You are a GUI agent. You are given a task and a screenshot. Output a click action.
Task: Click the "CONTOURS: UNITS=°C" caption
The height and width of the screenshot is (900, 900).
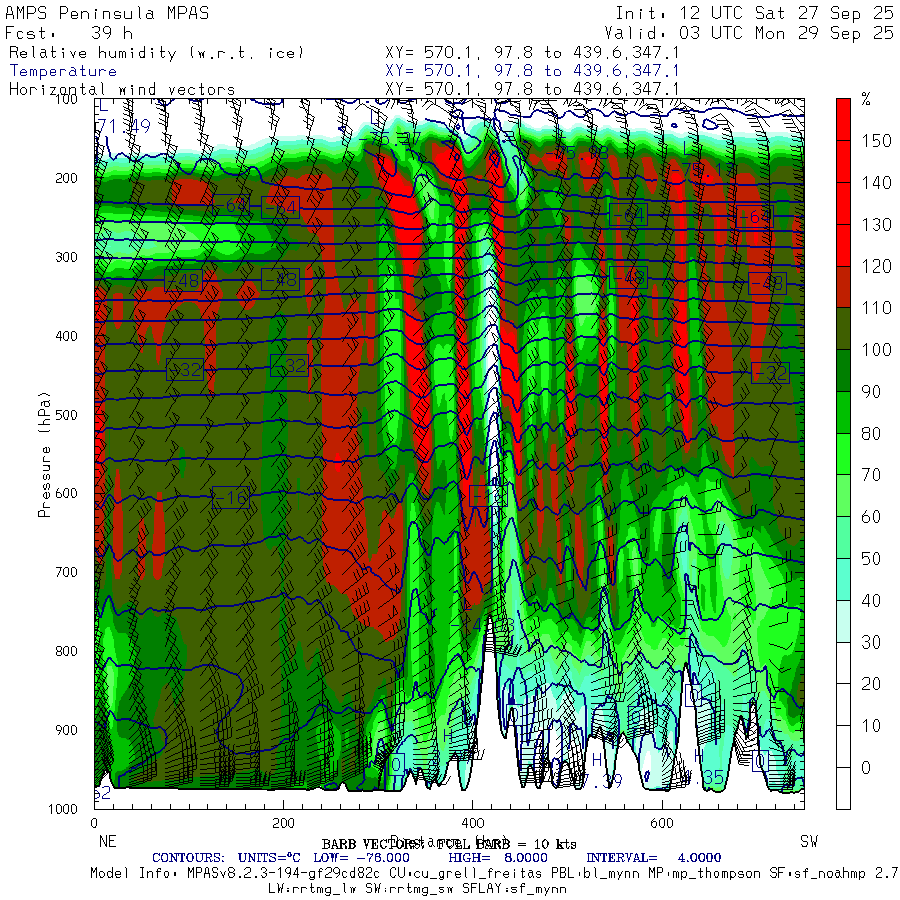pyautogui.click(x=226, y=858)
